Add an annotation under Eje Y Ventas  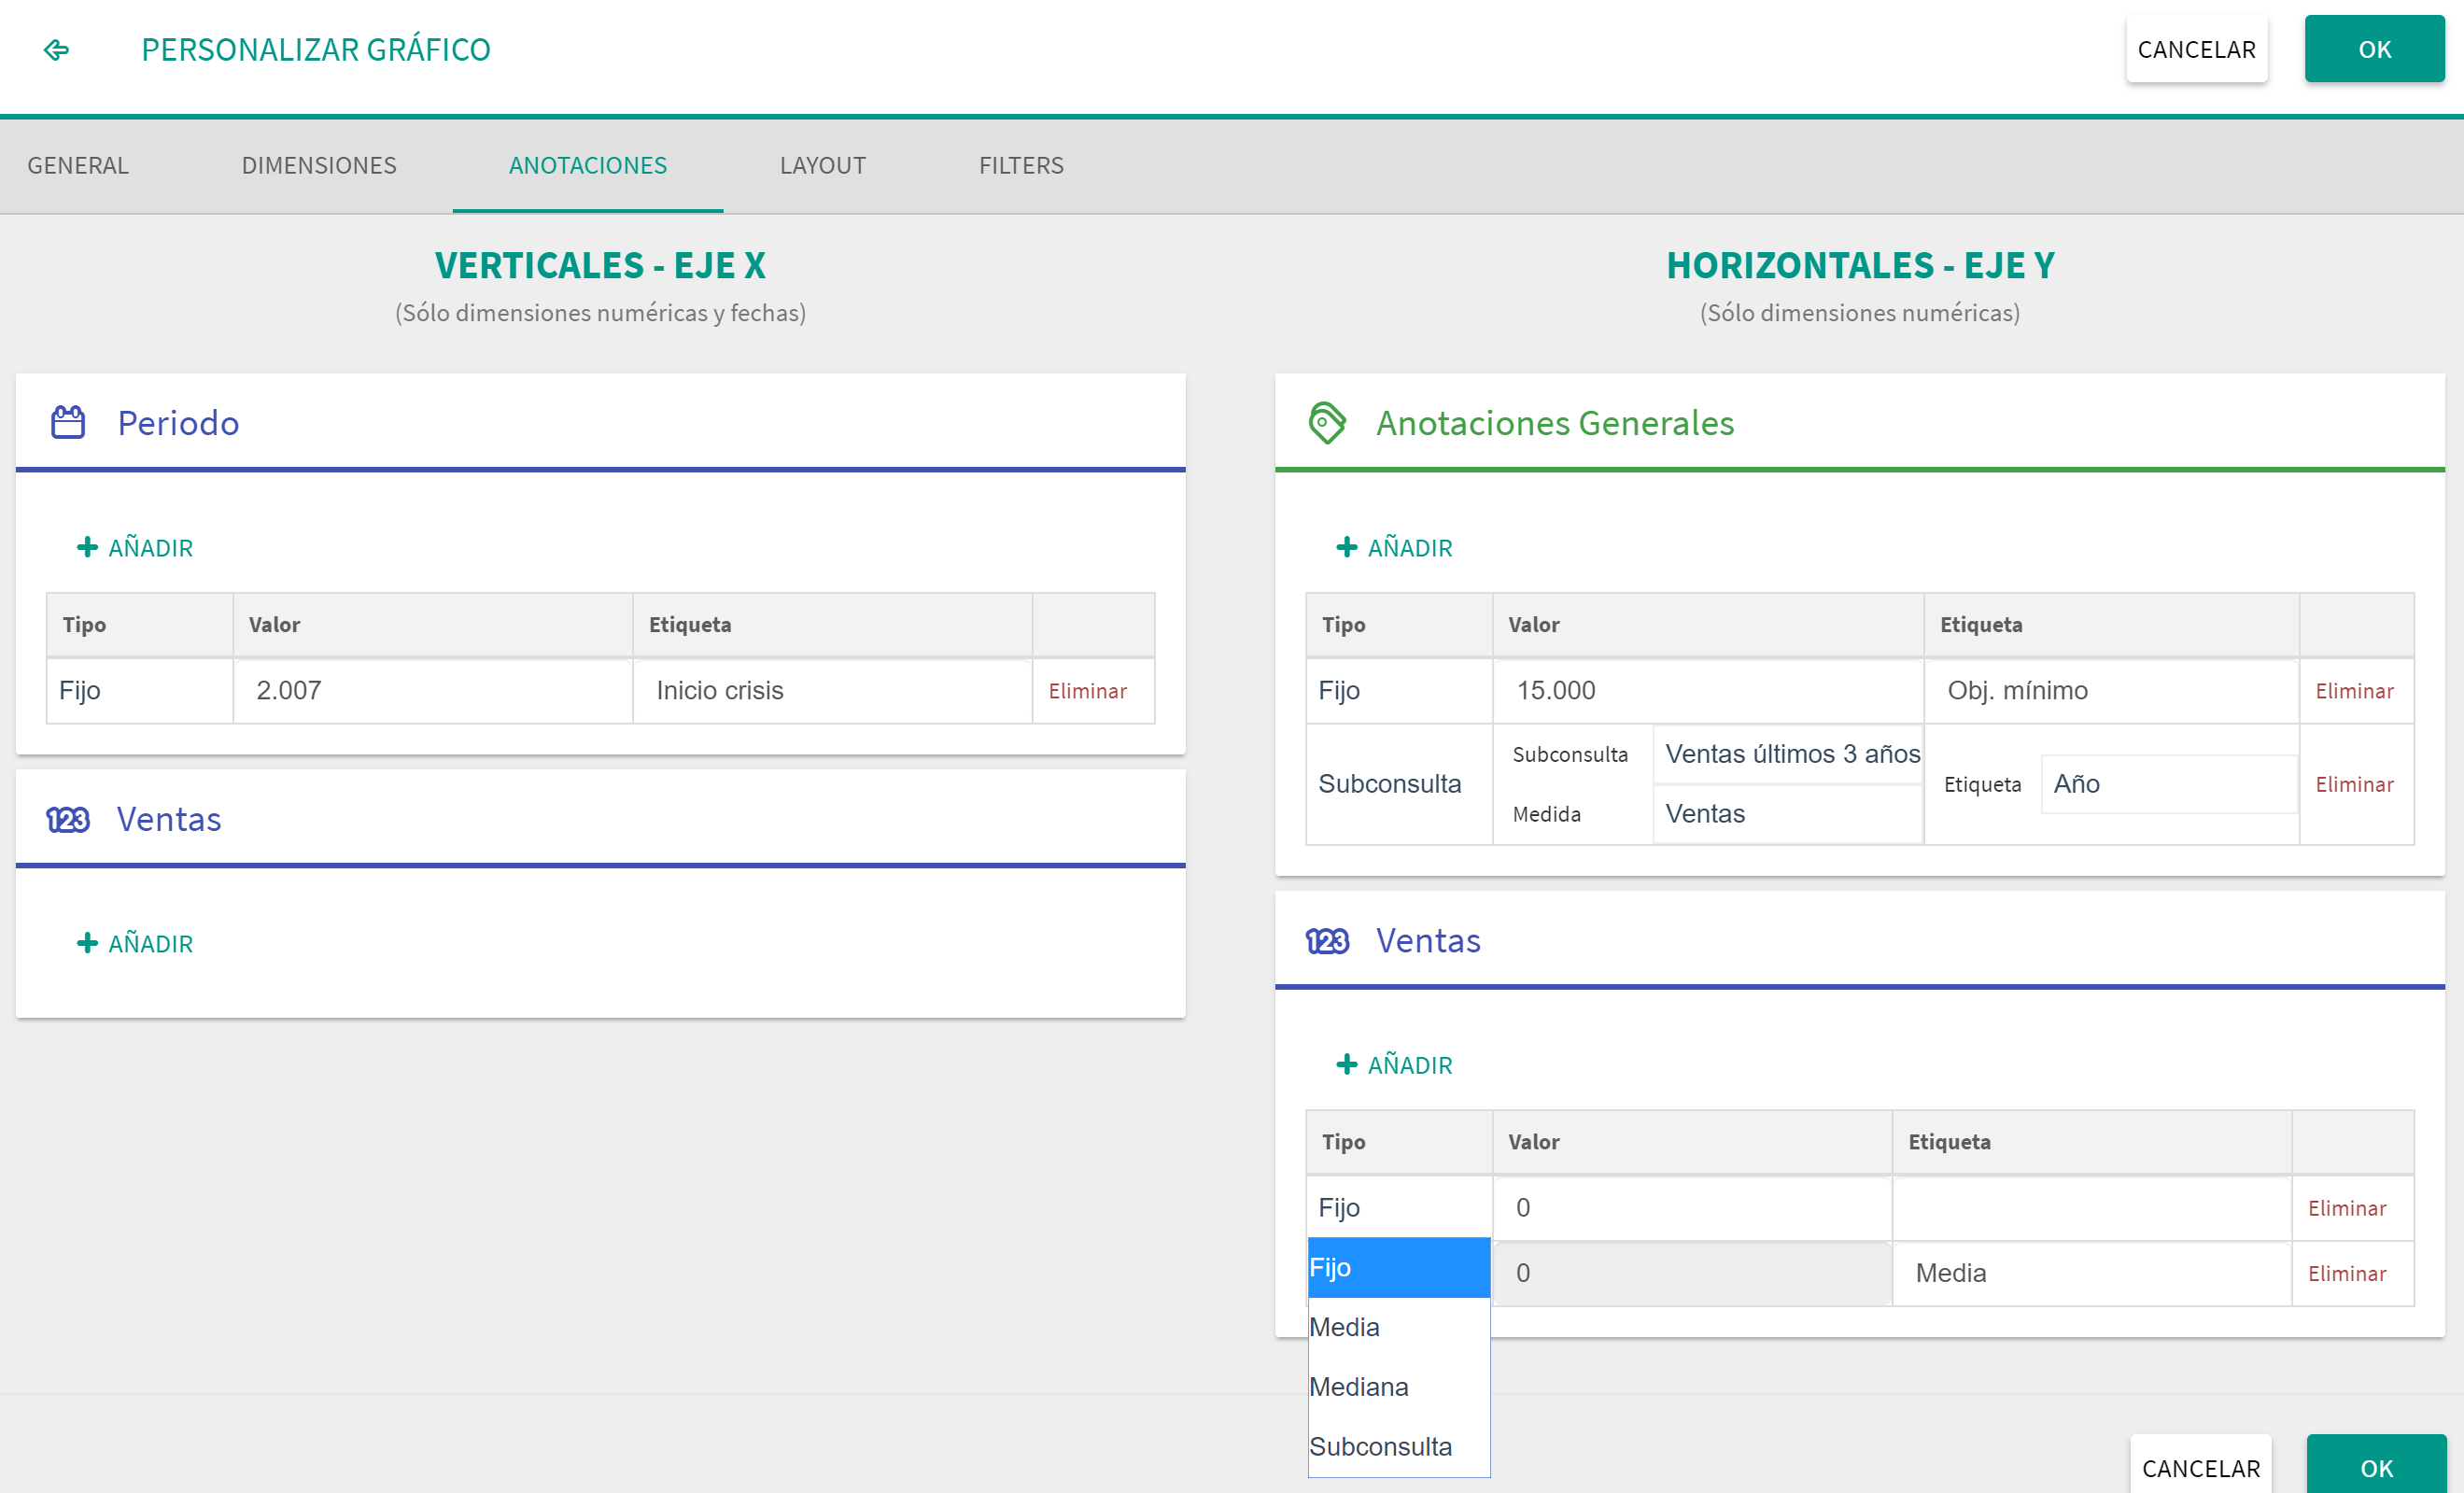[1394, 1064]
